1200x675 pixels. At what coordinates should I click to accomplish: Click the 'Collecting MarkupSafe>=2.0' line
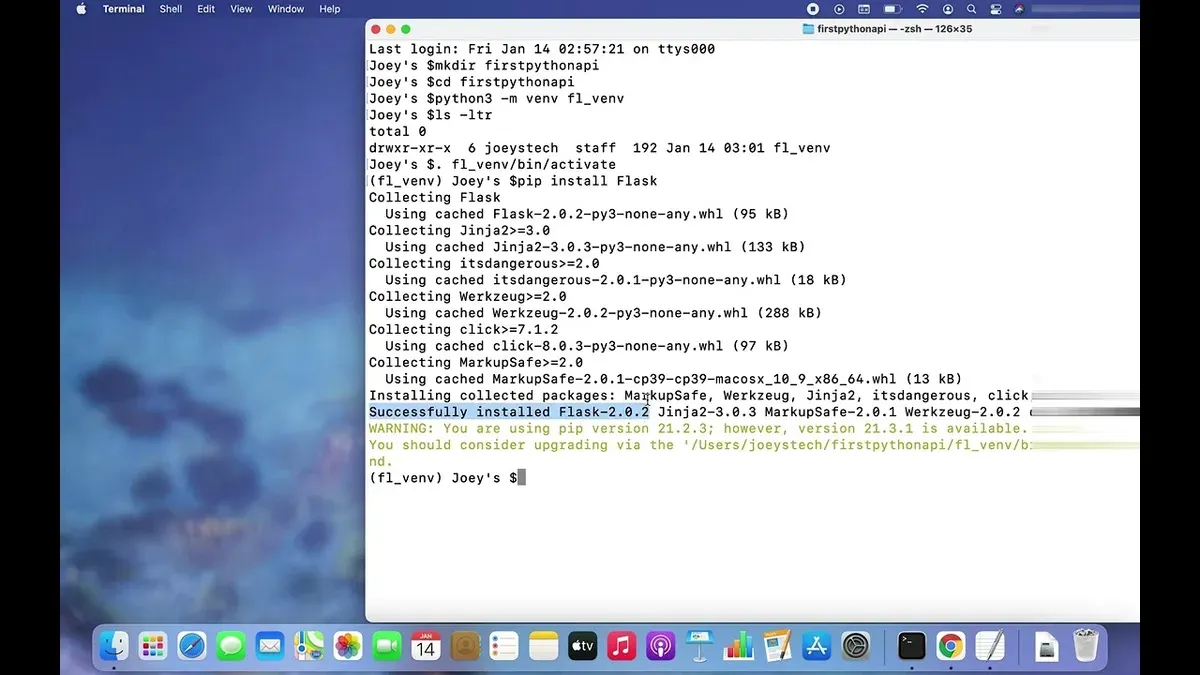pos(476,362)
